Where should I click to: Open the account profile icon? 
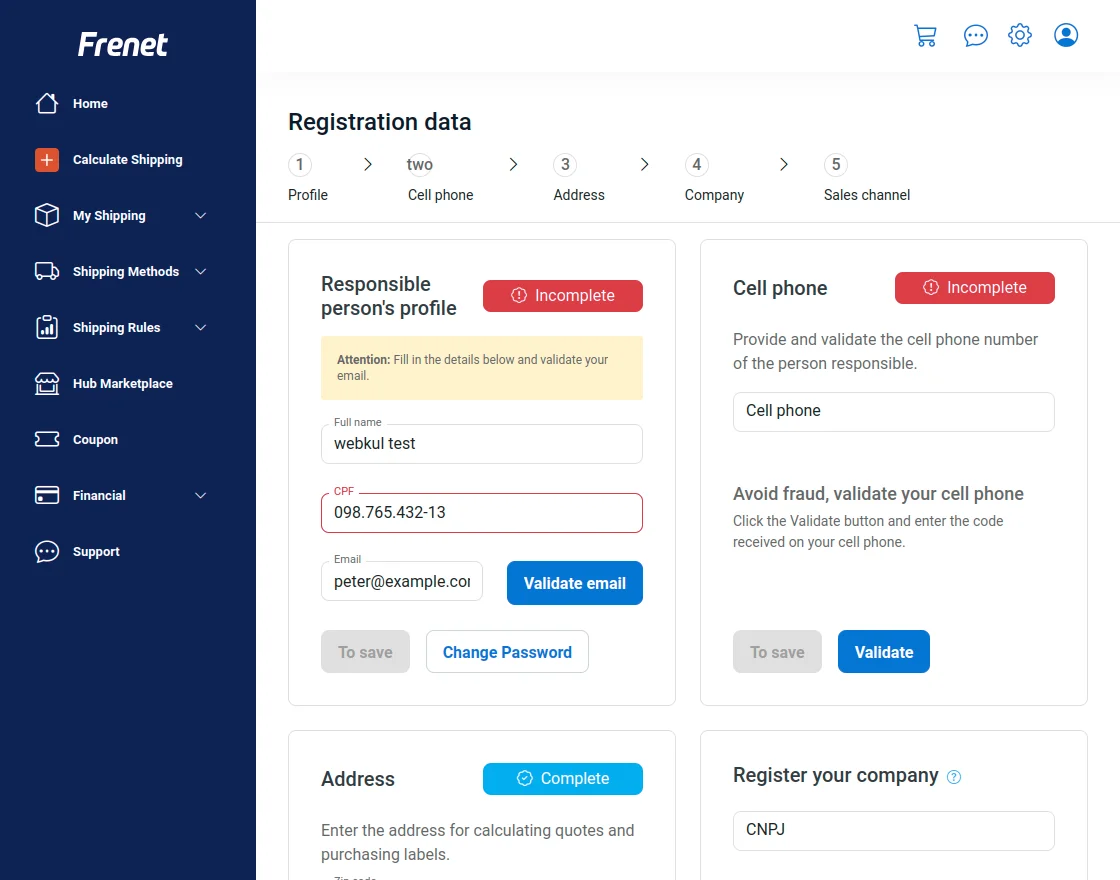pyautogui.click(x=1066, y=34)
